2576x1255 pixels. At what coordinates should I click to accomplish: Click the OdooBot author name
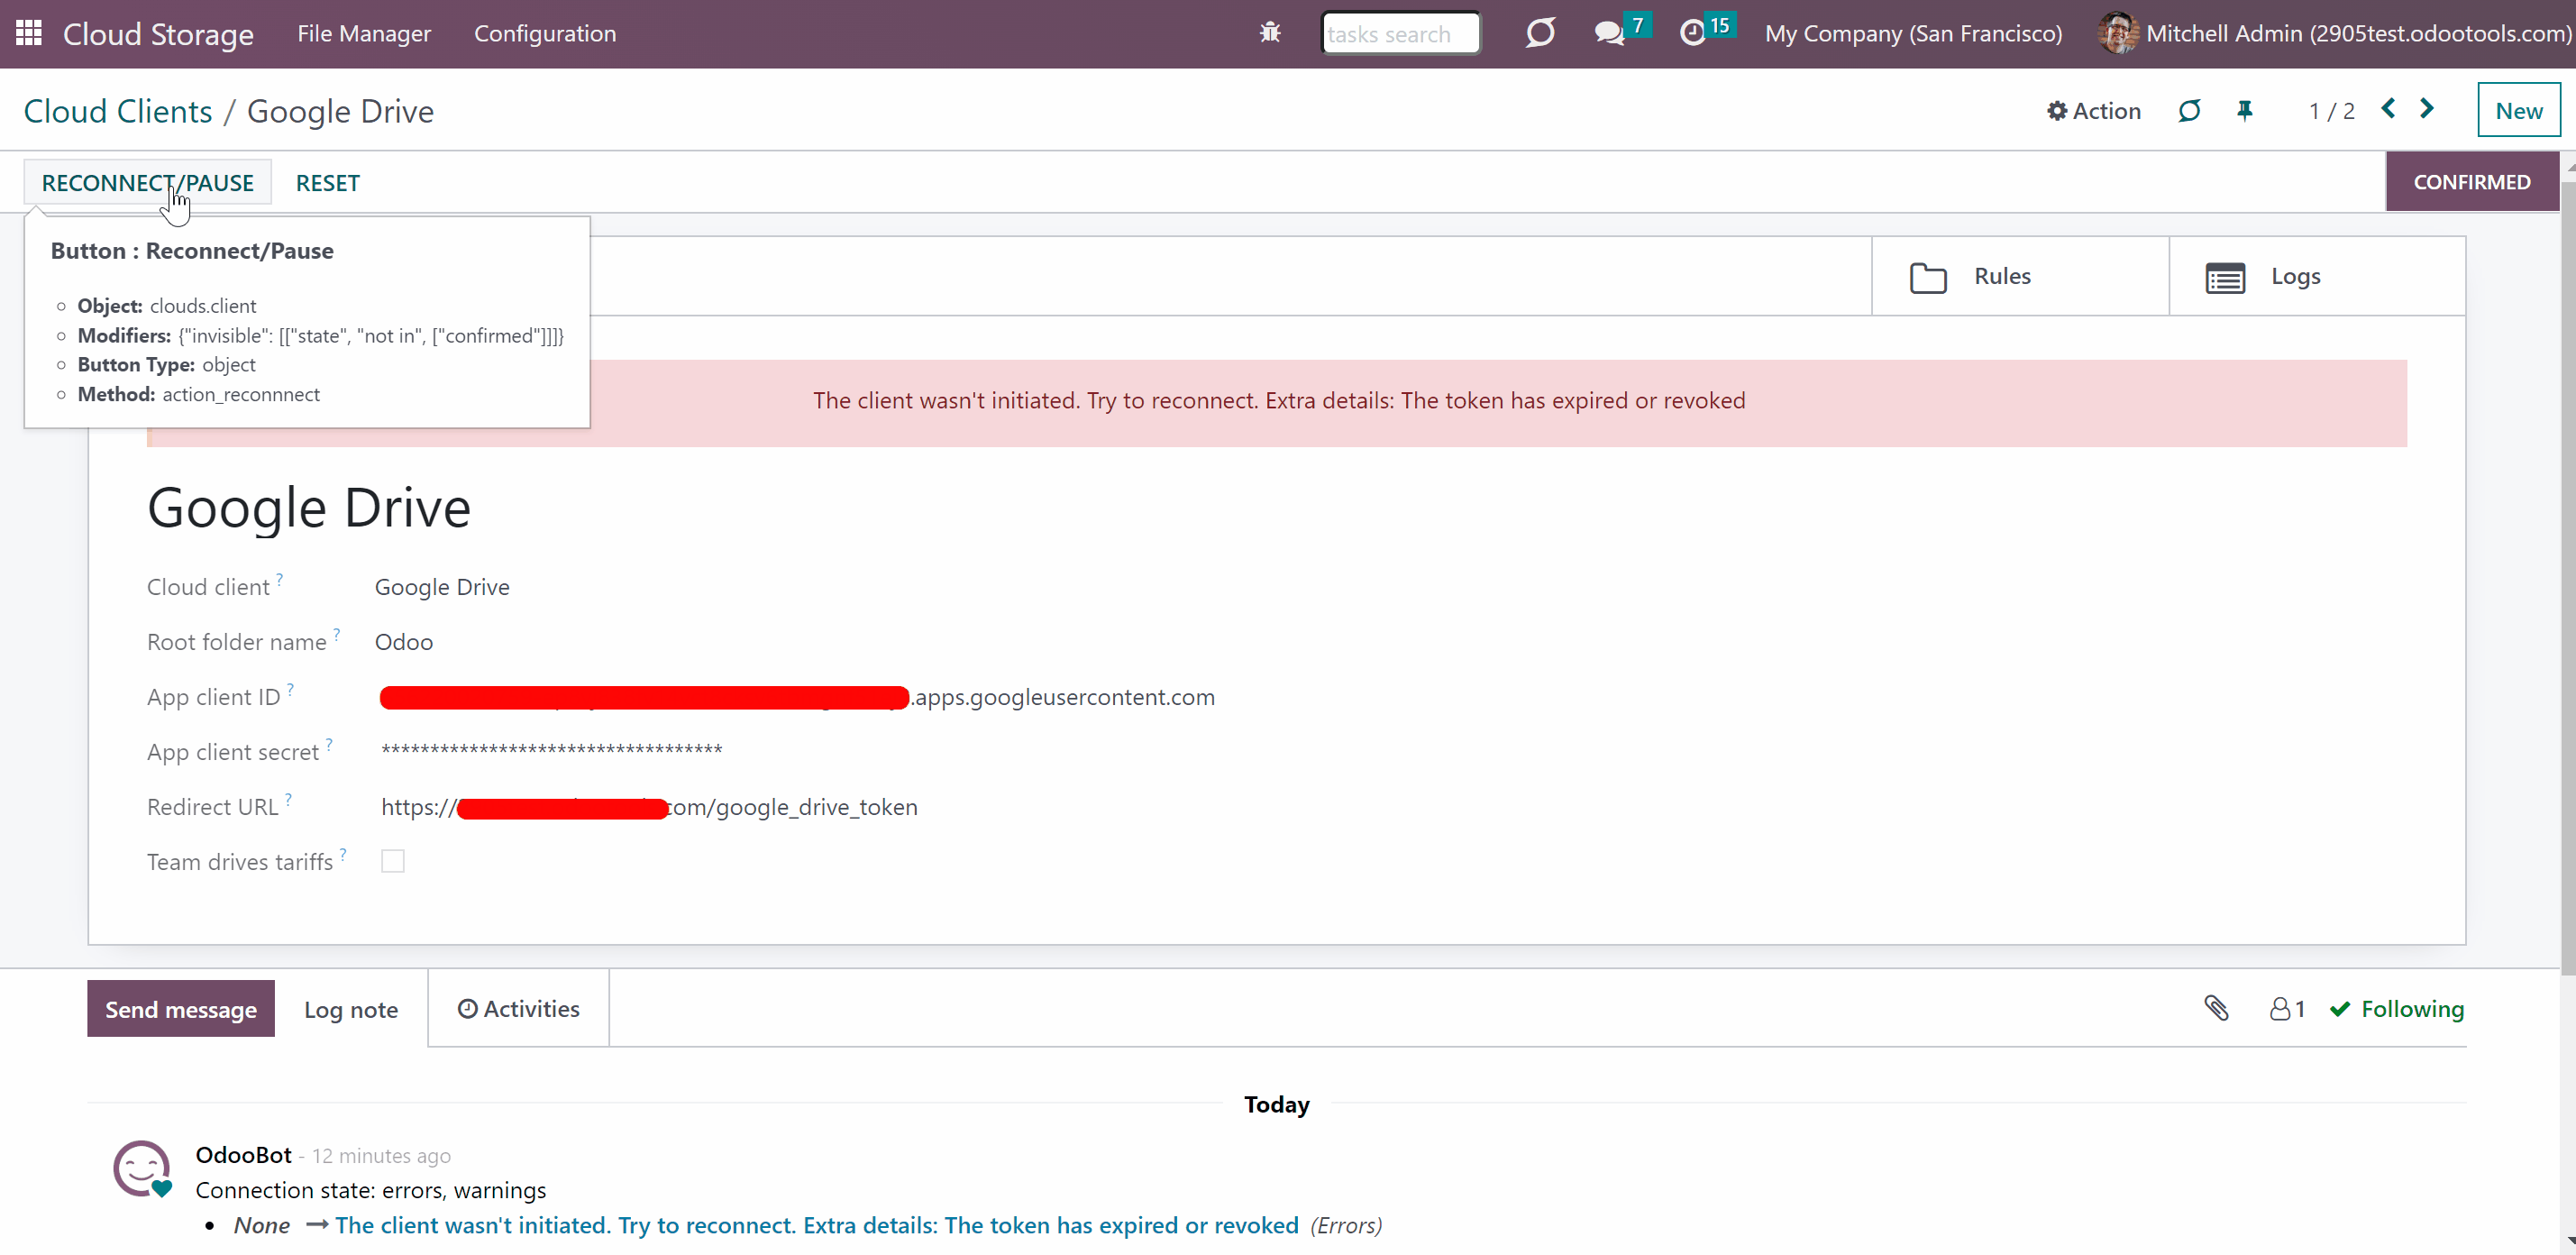[x=243, y=1155]
